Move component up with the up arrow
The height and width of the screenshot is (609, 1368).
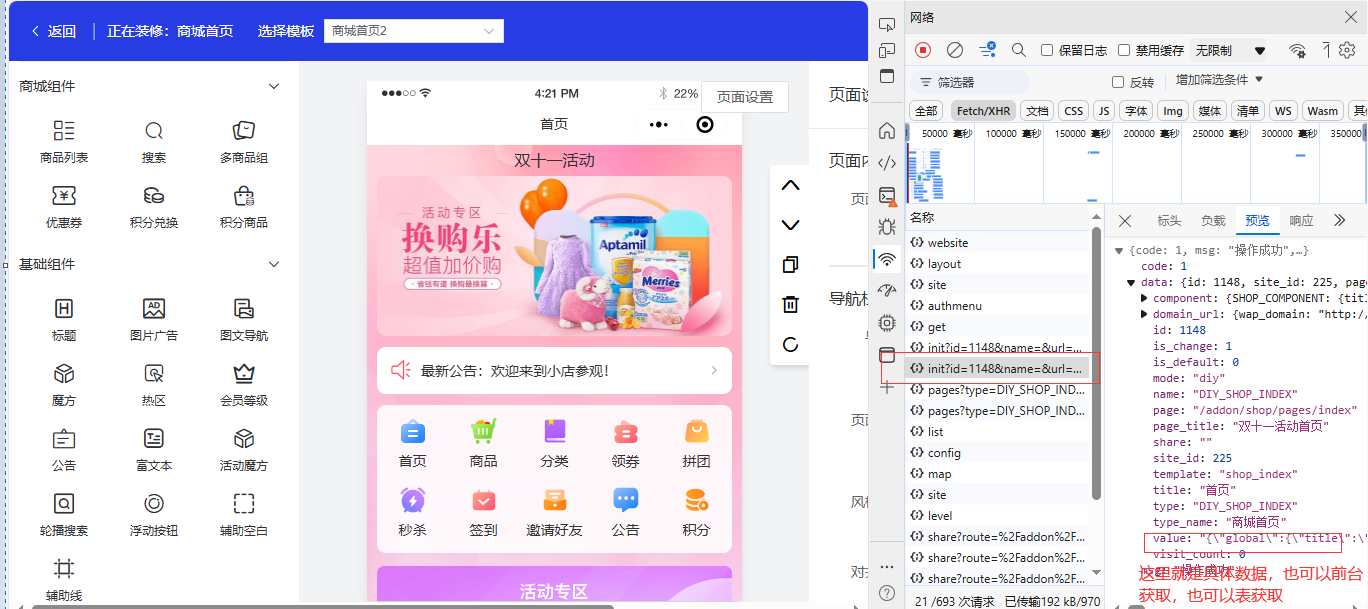pyautogui.click(x=790, y=186)
